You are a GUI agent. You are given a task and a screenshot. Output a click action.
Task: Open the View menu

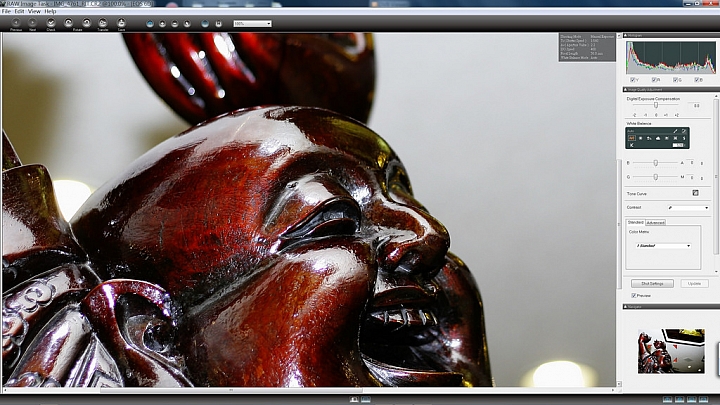(34, 11)
